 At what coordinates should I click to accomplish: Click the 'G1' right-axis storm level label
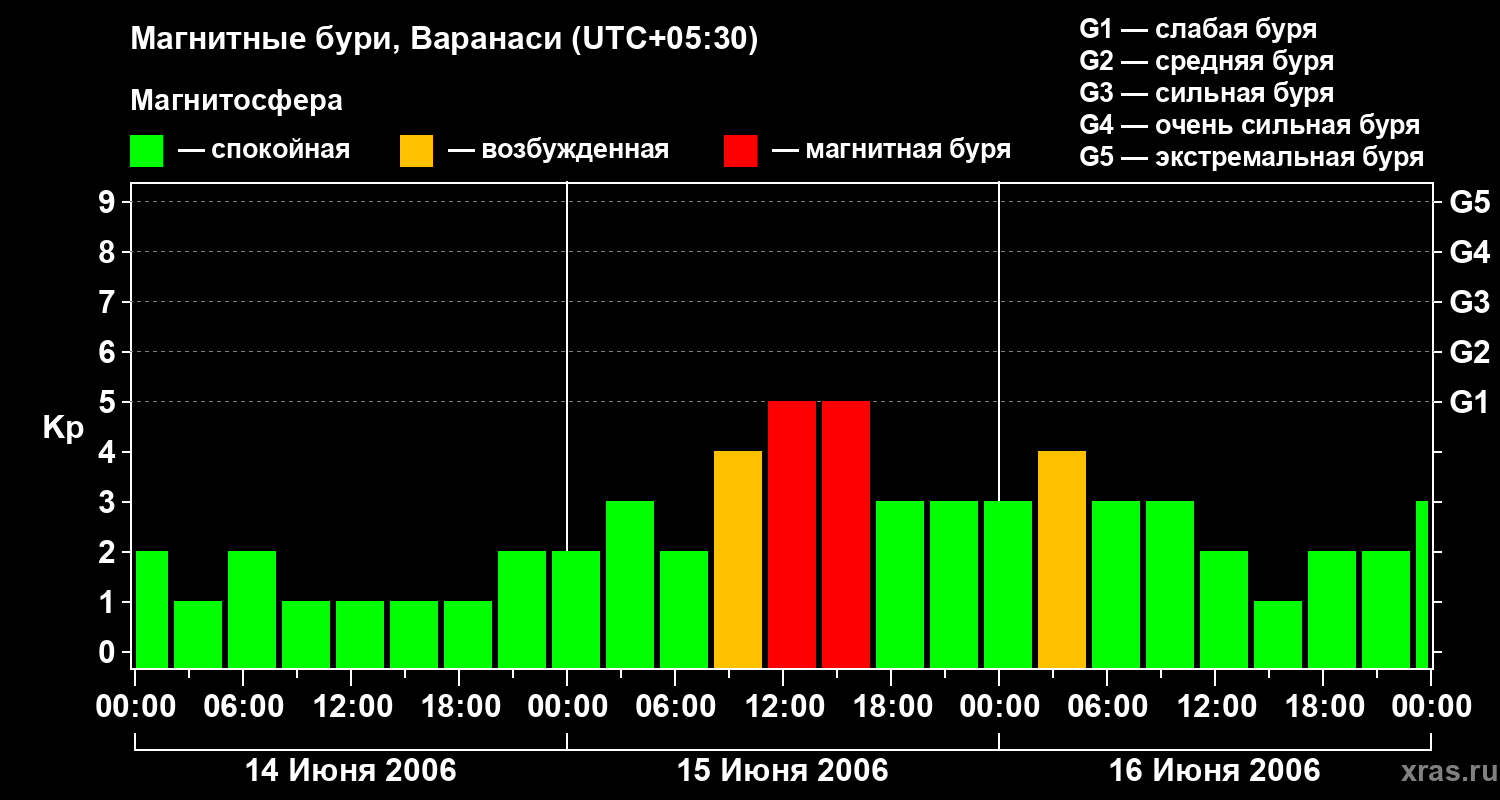coord(1469,402)
